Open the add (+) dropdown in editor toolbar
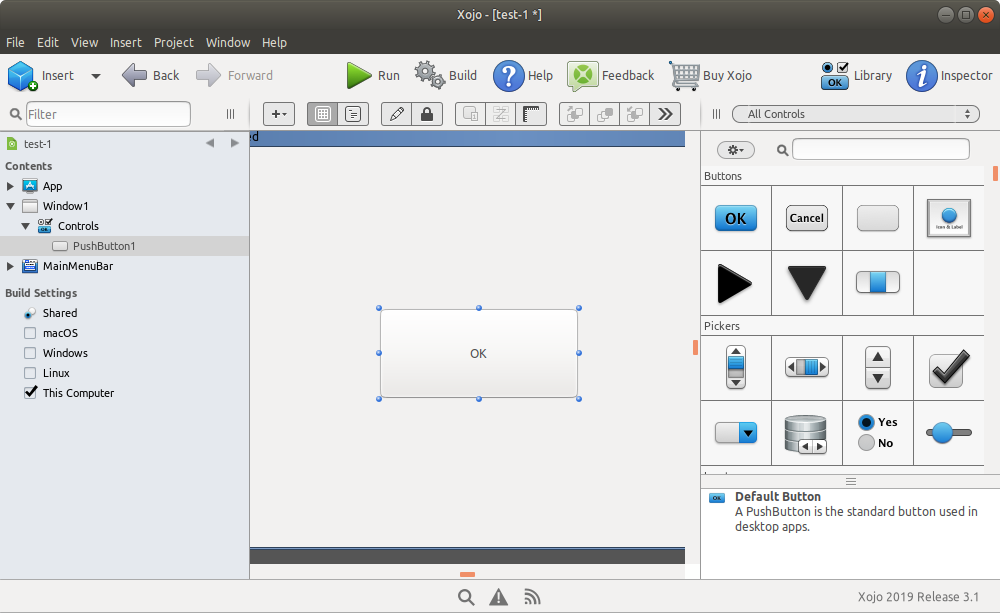The height and width of the screenshot is (613, 1000). pyautogui.click(x=279, y=114)
